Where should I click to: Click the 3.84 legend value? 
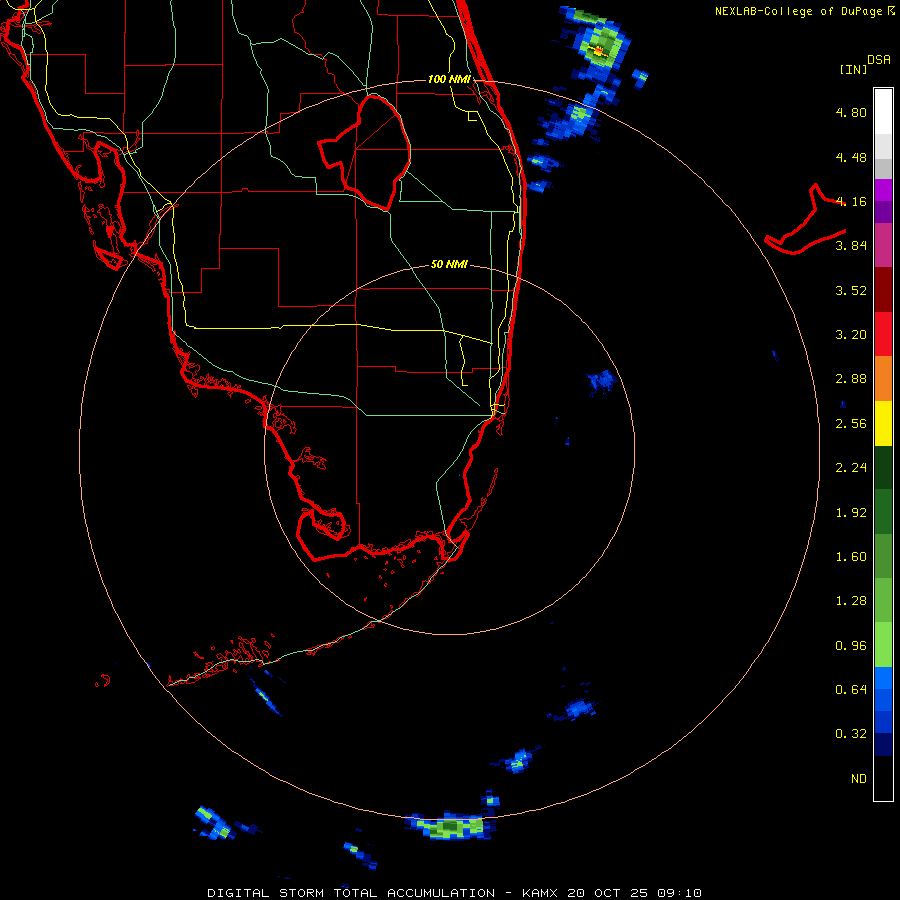[x=851, y=246]
